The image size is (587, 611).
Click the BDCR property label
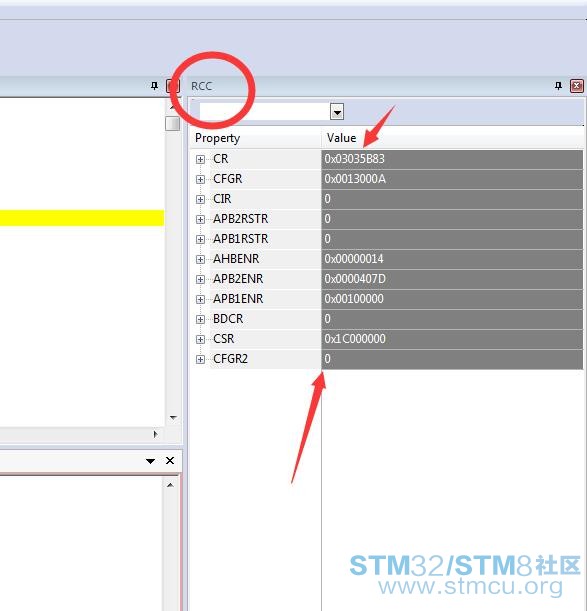click(x=228, y=319)
